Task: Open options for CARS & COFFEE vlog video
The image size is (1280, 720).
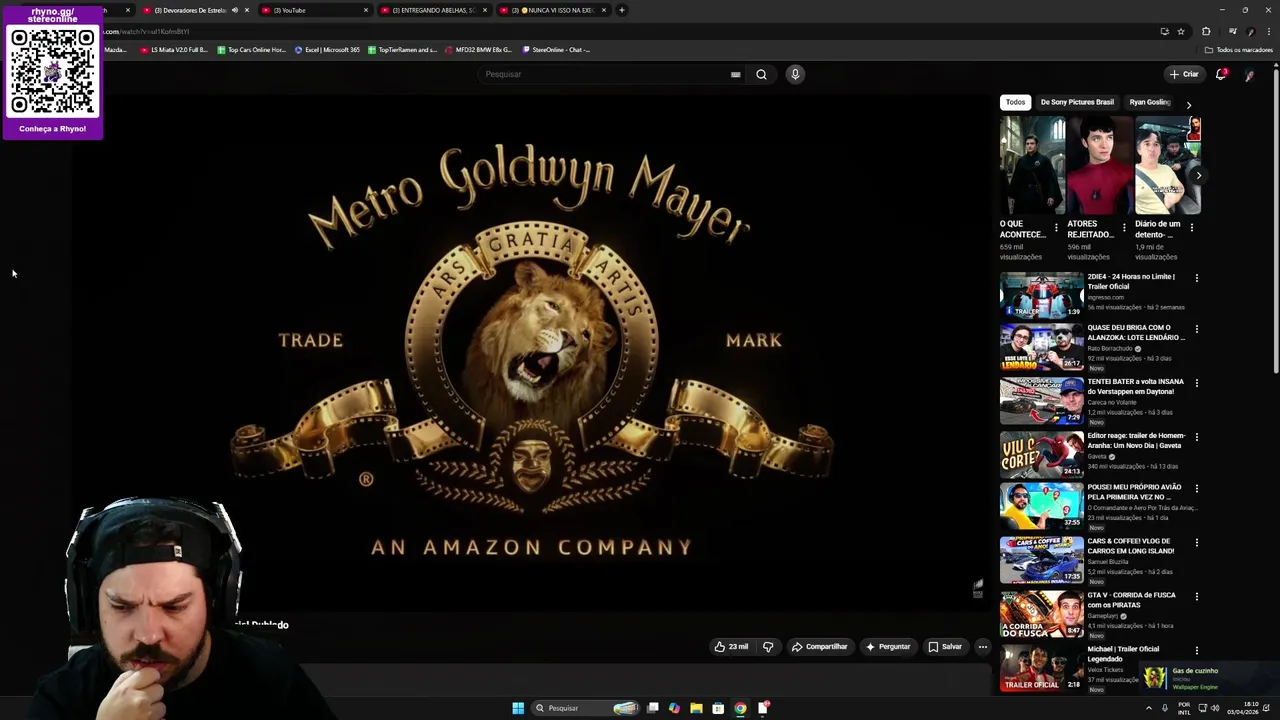Action: pyautogui.click(x=1196, y=542)
